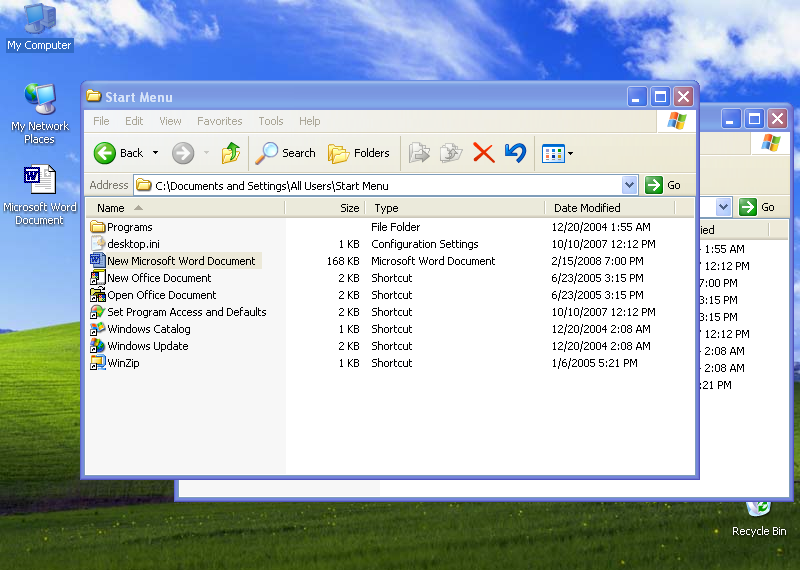The width and height of the screenshot is (800, 570).
Task: Select the desktop.ini file icon
Action: (x=97, y=243)
